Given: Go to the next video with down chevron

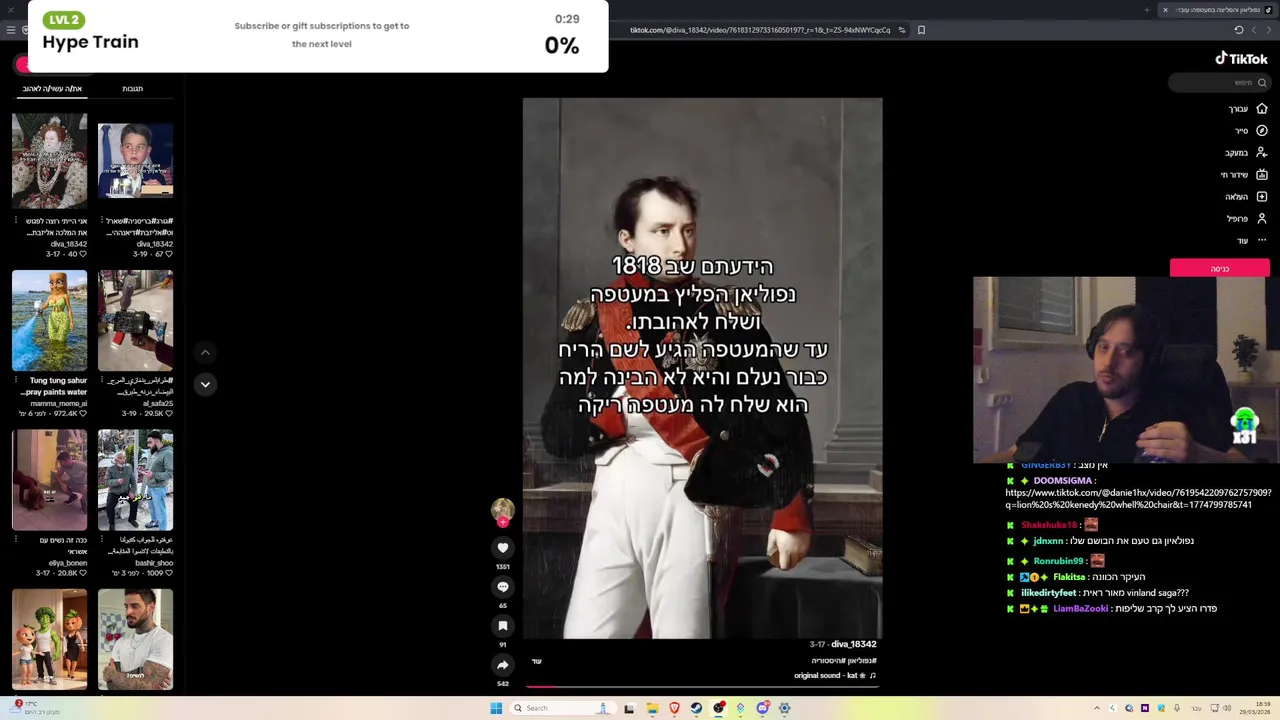Looking at the screenshot, I should pyautogui.click(x=205, y=384).
